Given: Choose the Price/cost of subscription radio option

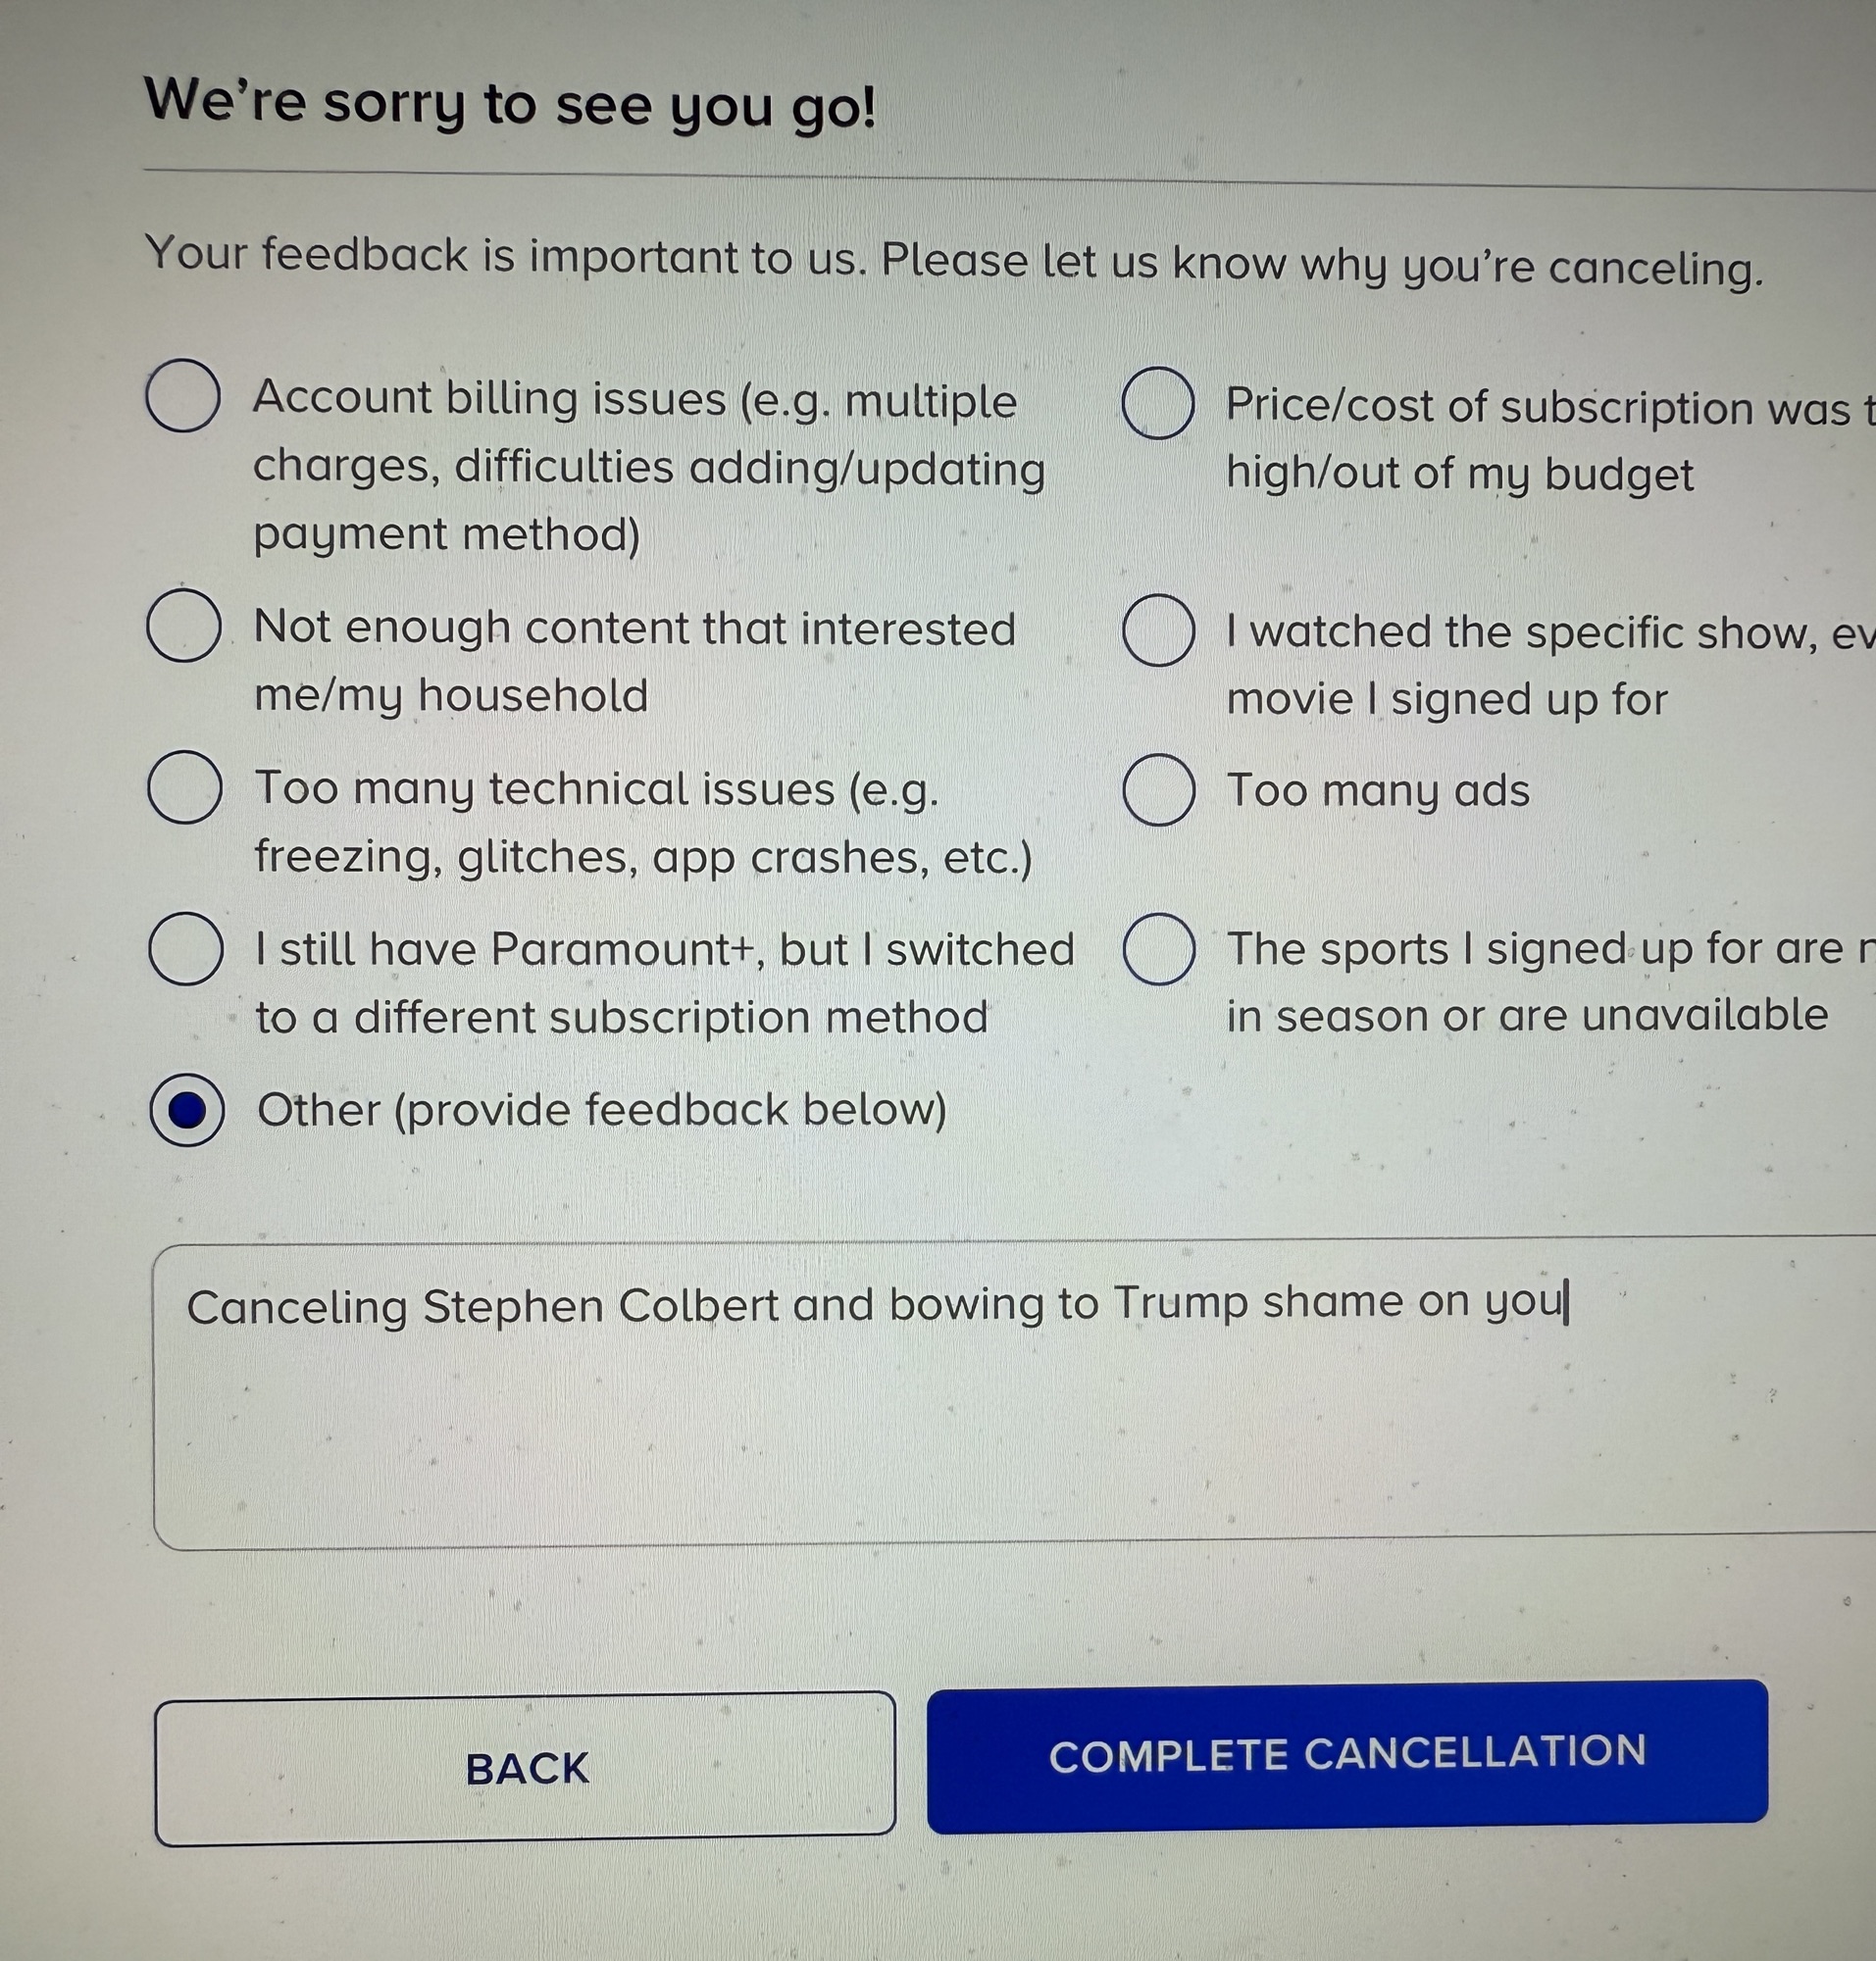Looking at the screenshot, I should tap(1158, 403).
